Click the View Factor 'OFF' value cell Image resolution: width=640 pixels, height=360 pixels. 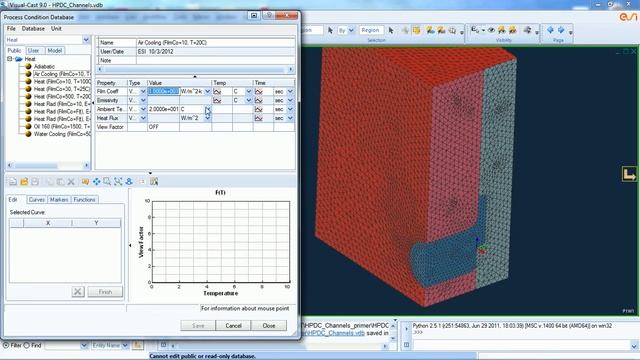pyautogui.click(x=163, y=127)
